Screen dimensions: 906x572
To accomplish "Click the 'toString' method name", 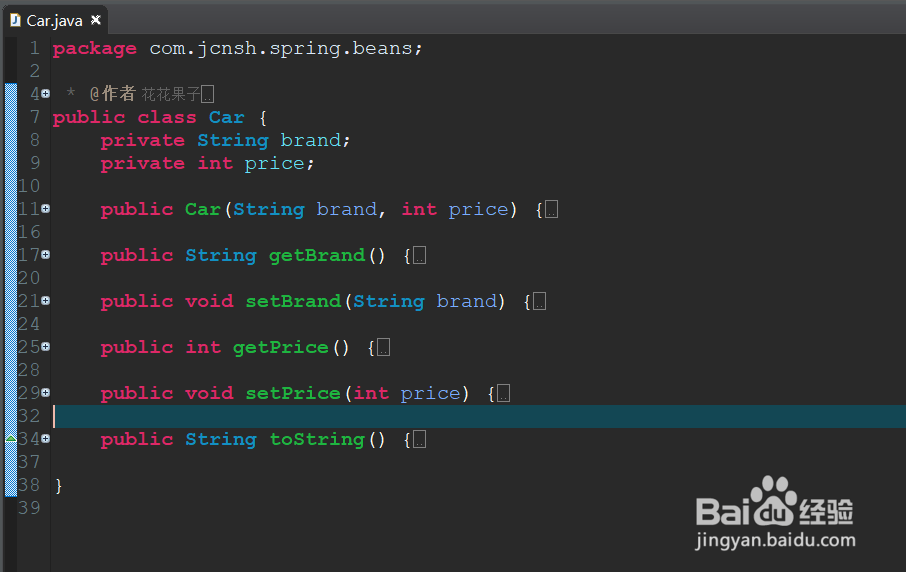I will point(317,440).
